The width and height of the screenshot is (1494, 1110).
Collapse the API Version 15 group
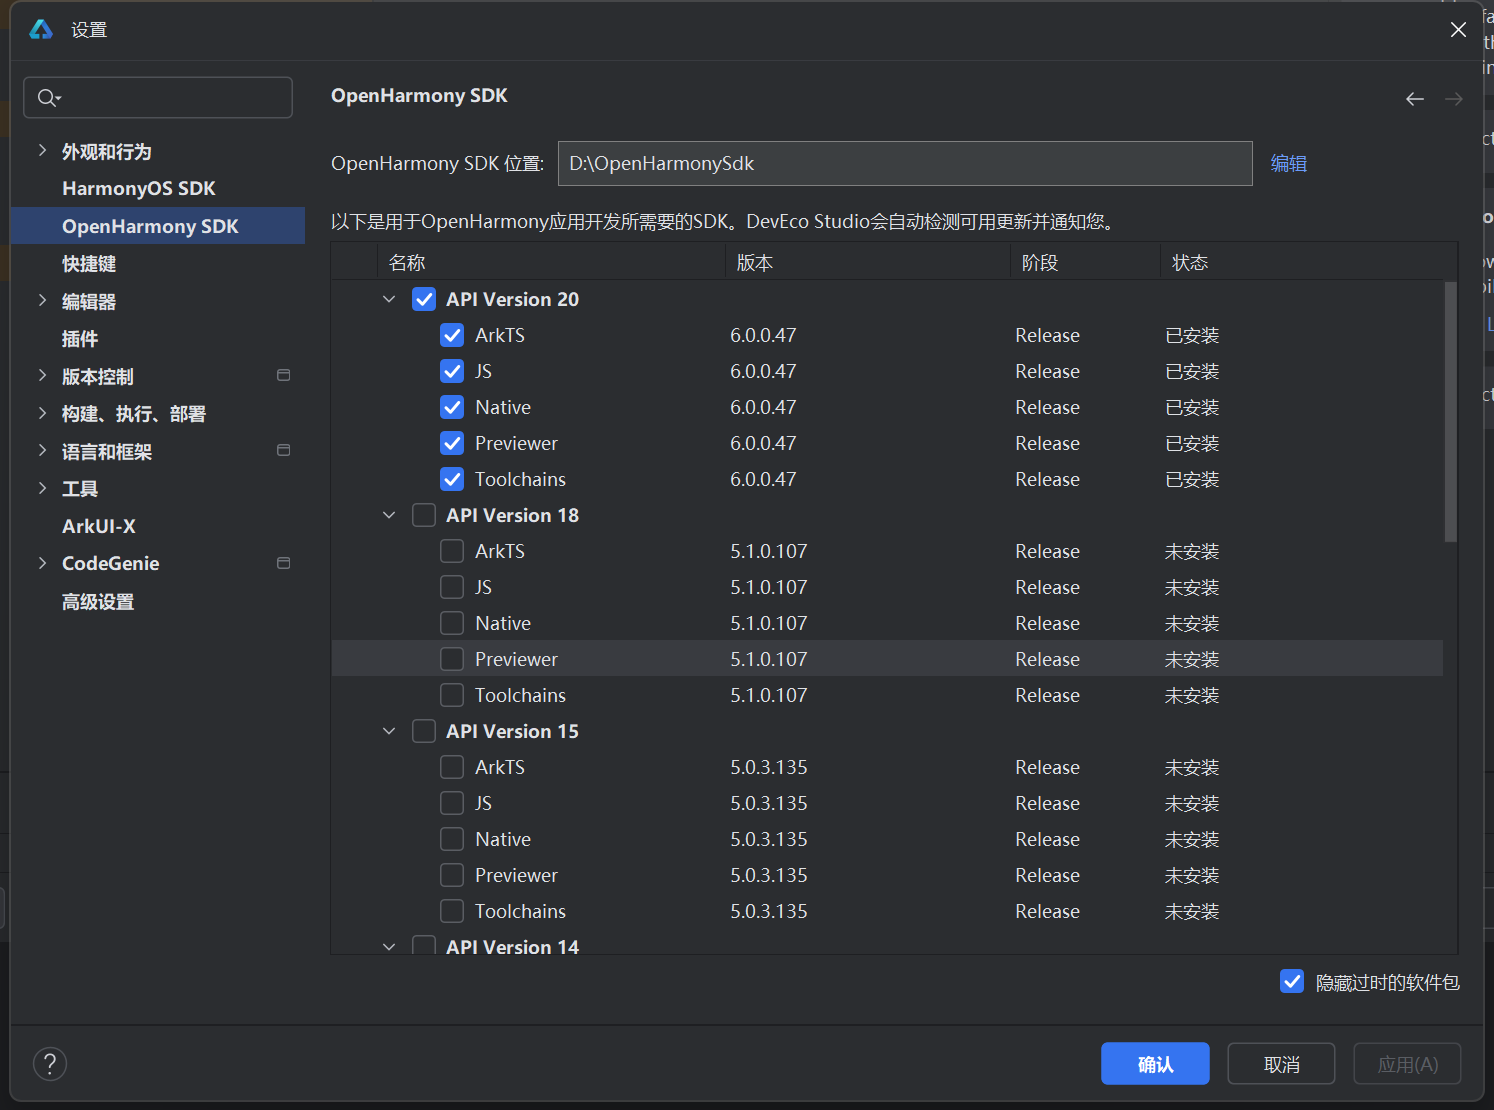[389, 731]
